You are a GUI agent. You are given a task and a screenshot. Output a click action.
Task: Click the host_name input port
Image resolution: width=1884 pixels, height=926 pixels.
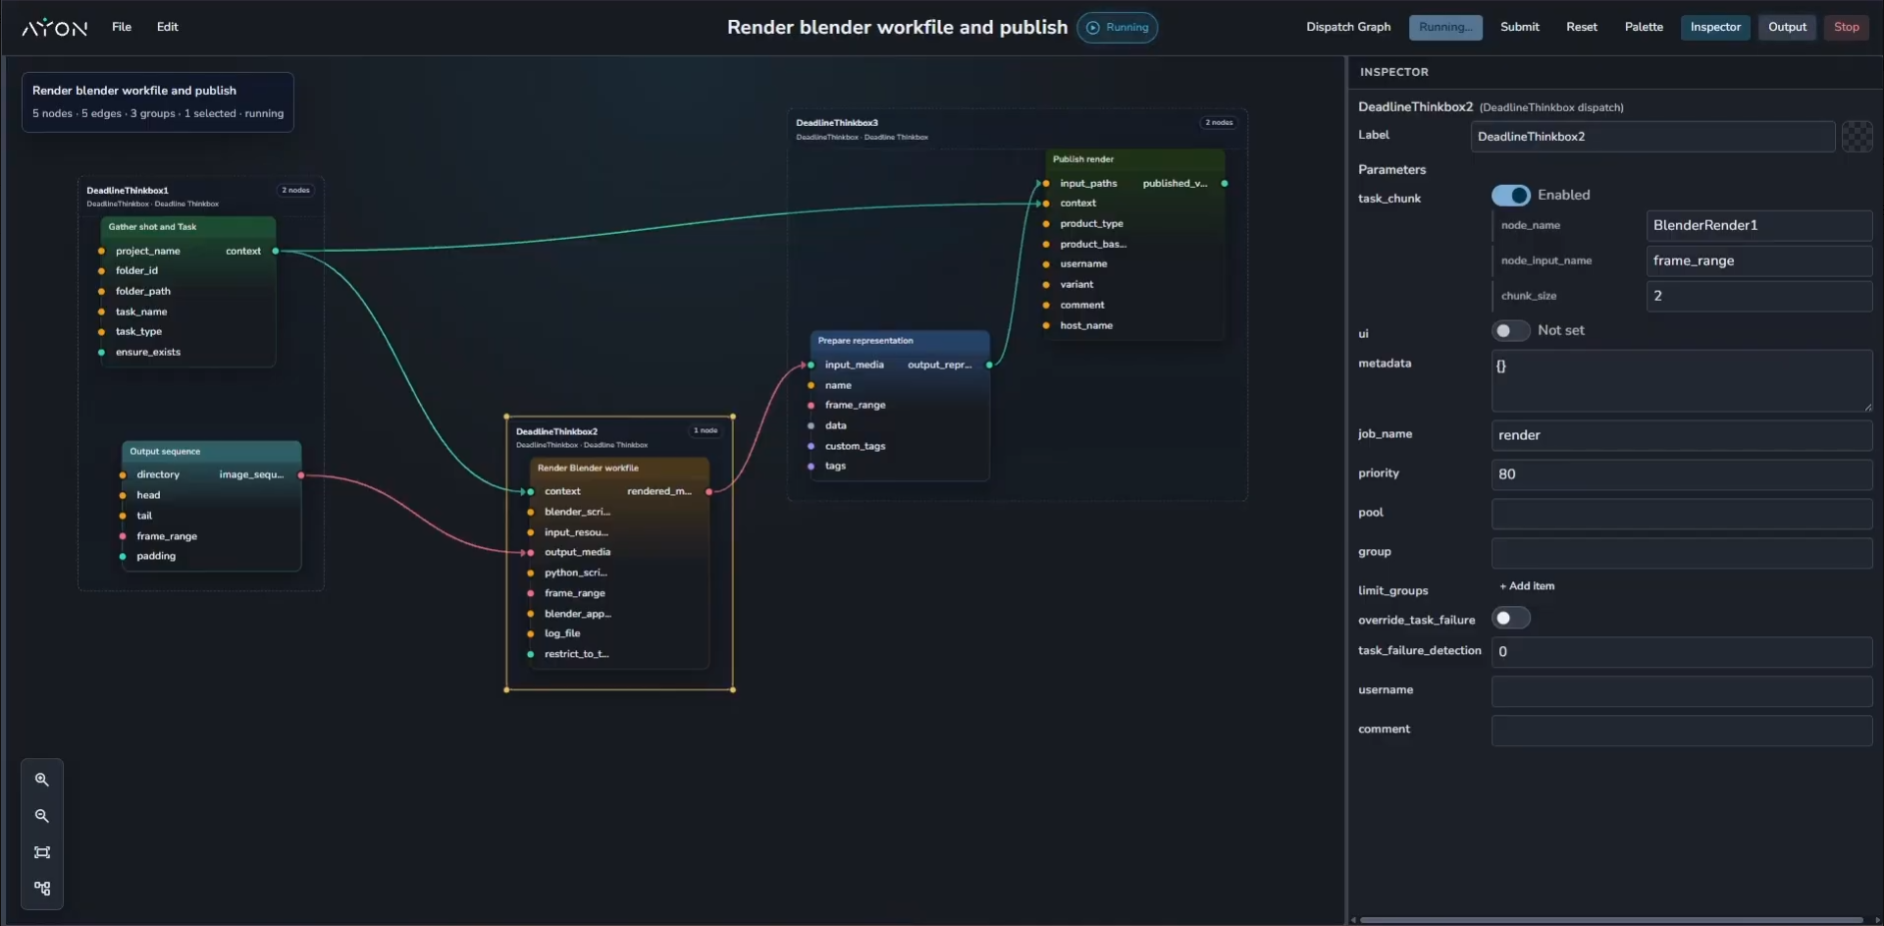pyautogui.click(x=1046, y=325)
